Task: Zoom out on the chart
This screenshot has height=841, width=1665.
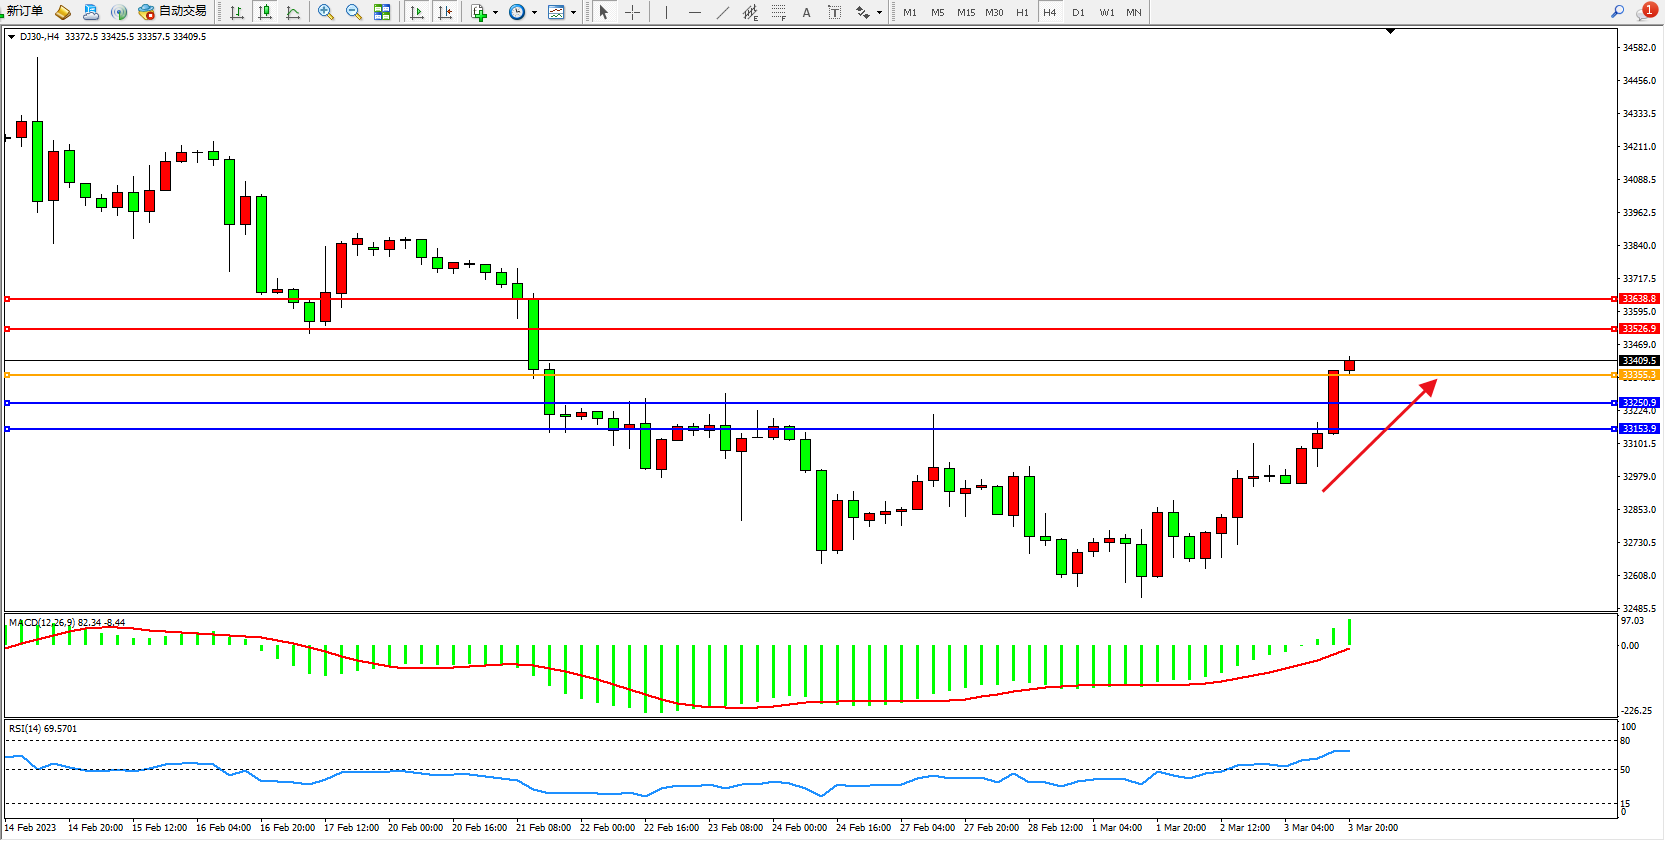Action: click(x=354, y=12)
